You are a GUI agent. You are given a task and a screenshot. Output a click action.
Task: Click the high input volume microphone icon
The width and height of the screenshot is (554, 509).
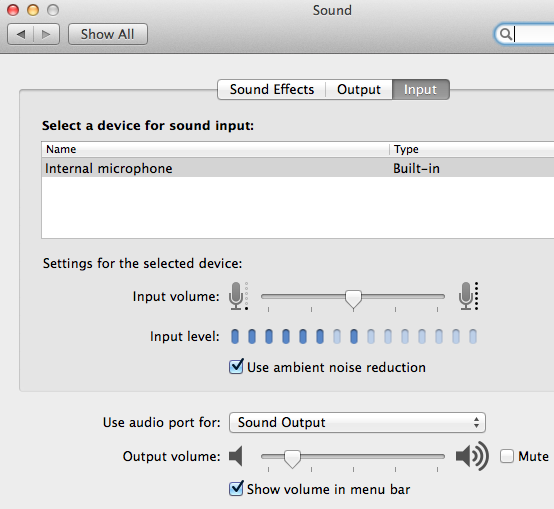[468, 296]
